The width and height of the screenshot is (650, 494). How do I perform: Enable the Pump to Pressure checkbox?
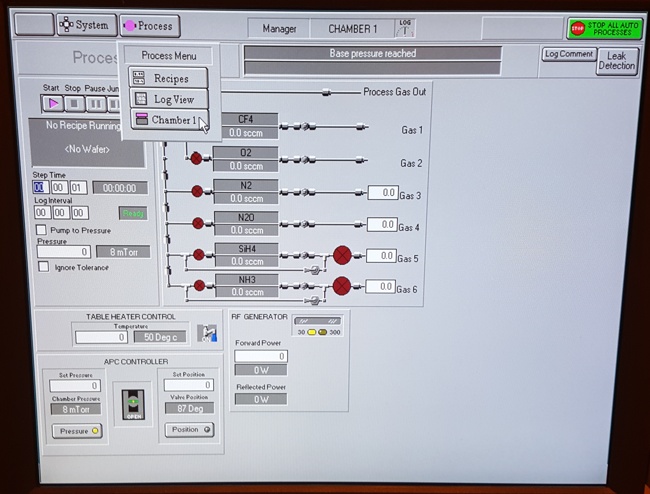tap(41, 230)
